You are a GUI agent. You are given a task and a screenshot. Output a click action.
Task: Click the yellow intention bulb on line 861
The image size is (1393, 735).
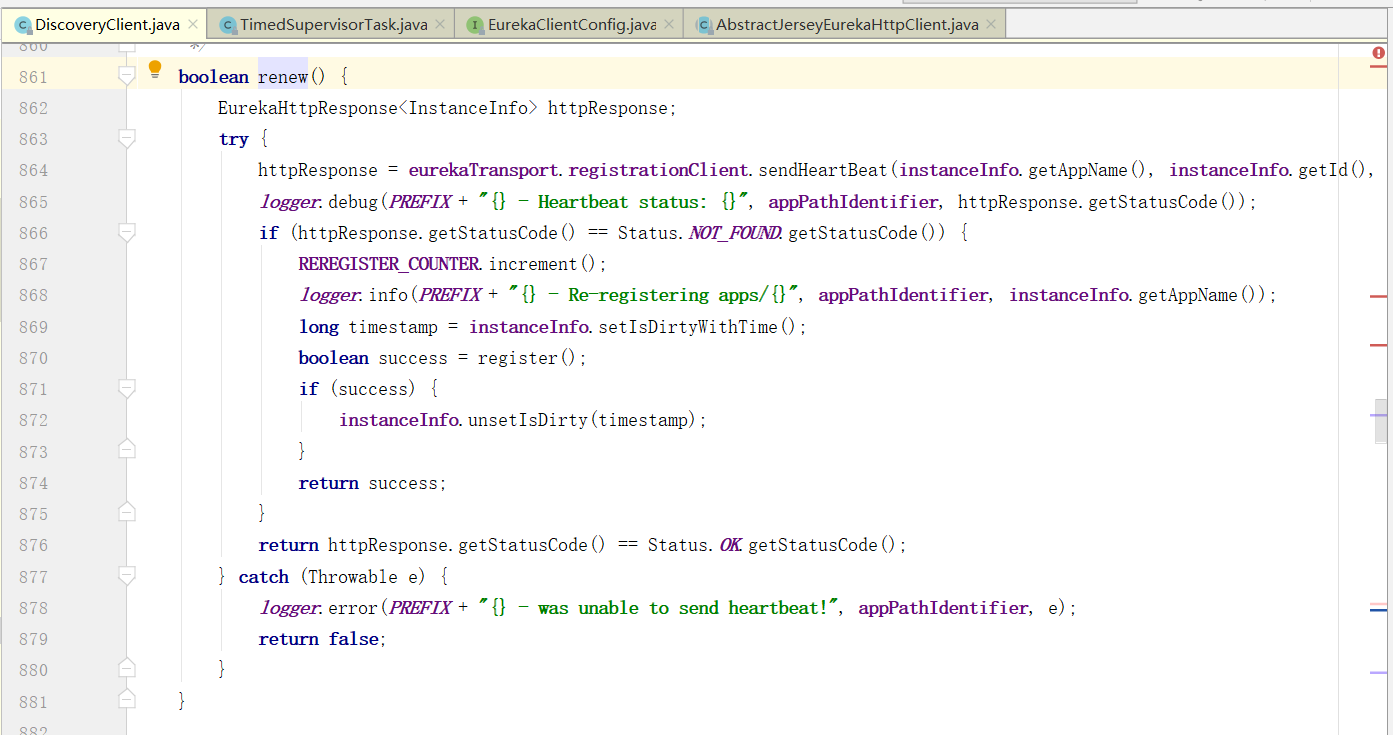click(x=155, y=69)
